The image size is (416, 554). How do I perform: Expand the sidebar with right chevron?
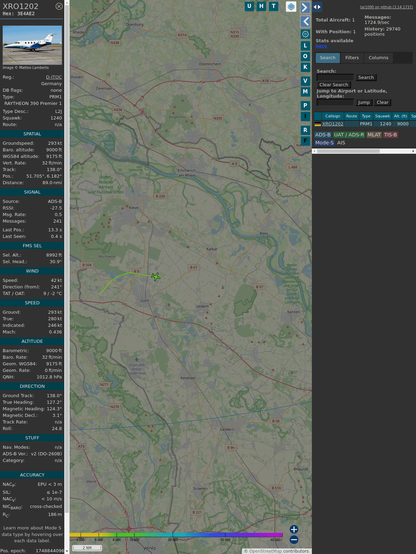pos(305,7)
